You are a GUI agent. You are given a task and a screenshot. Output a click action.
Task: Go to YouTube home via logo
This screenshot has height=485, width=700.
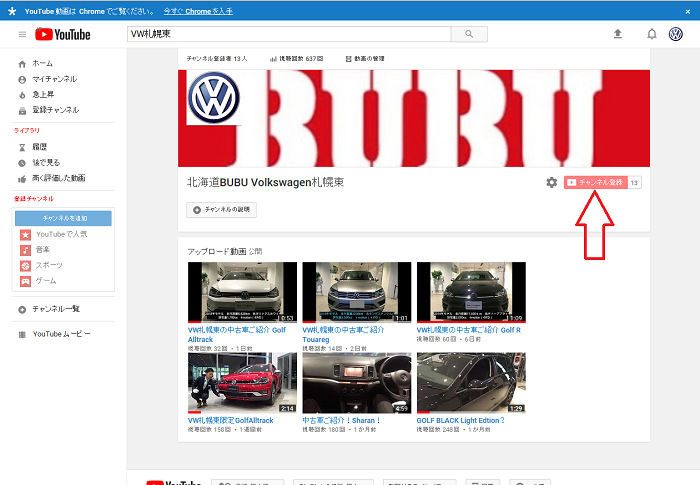tap(62, 34)
